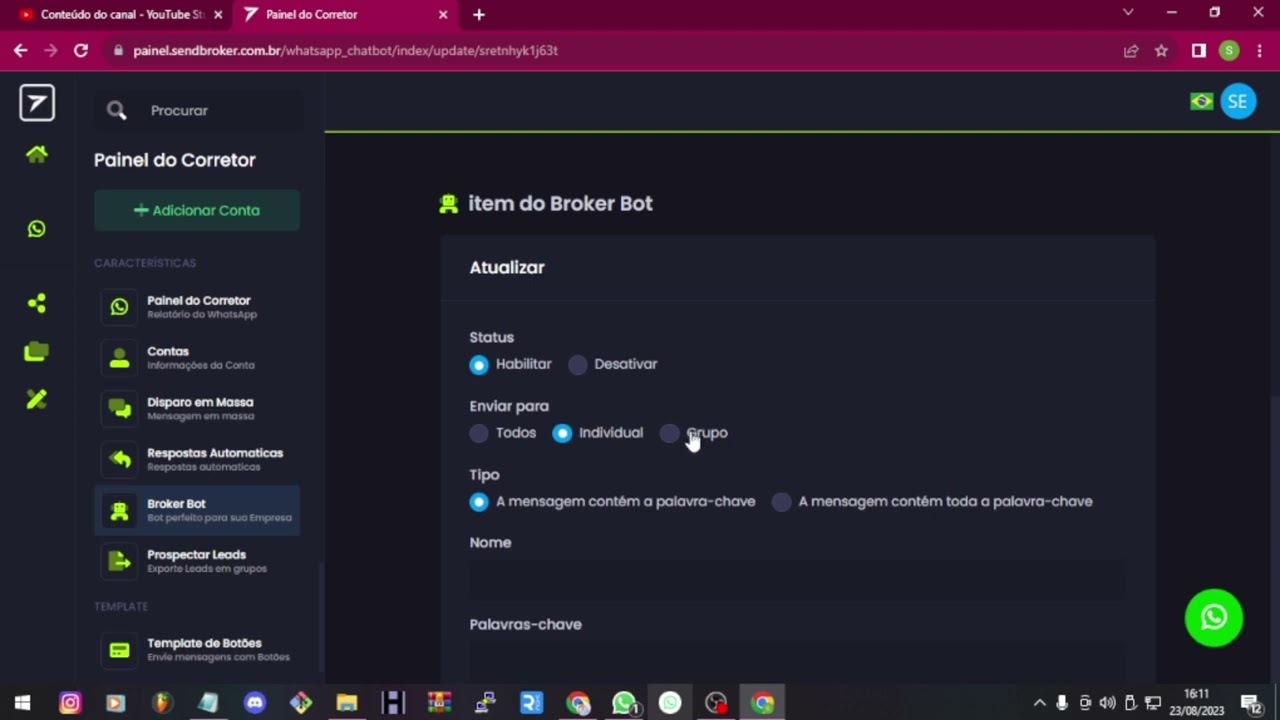The height and width of the screenshot is (720, 1280).
Task: Open Contas menu item
Action: pyautogui.click(x=197, y=358)
